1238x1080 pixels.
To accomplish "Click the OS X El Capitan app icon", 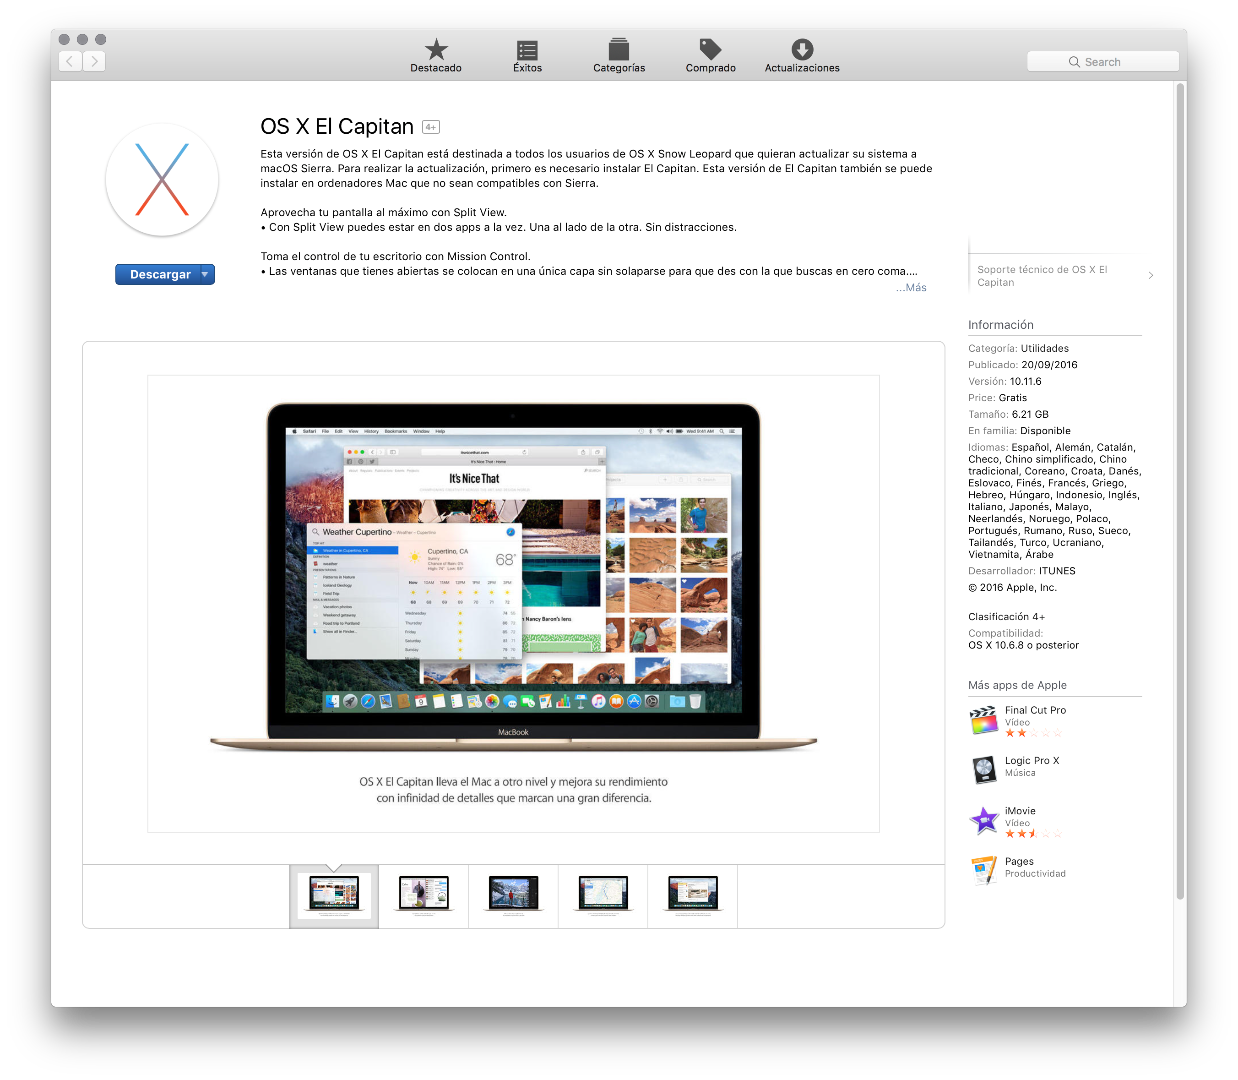I will pyautogui.click(x=162, y=180).
